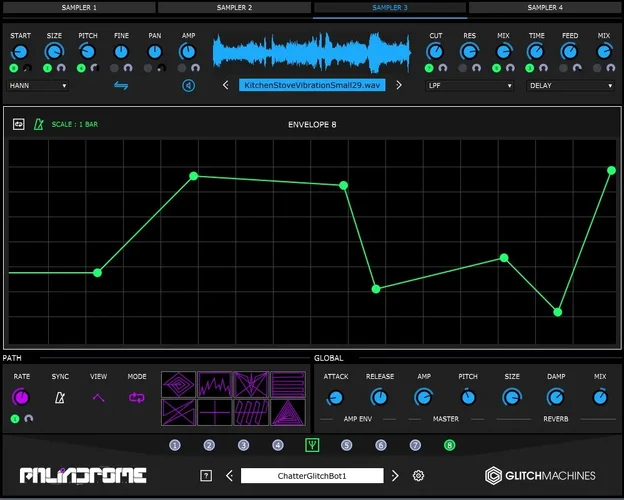
Task: Open the LPF filter type dropdown
Action: (x=469, y=86)
